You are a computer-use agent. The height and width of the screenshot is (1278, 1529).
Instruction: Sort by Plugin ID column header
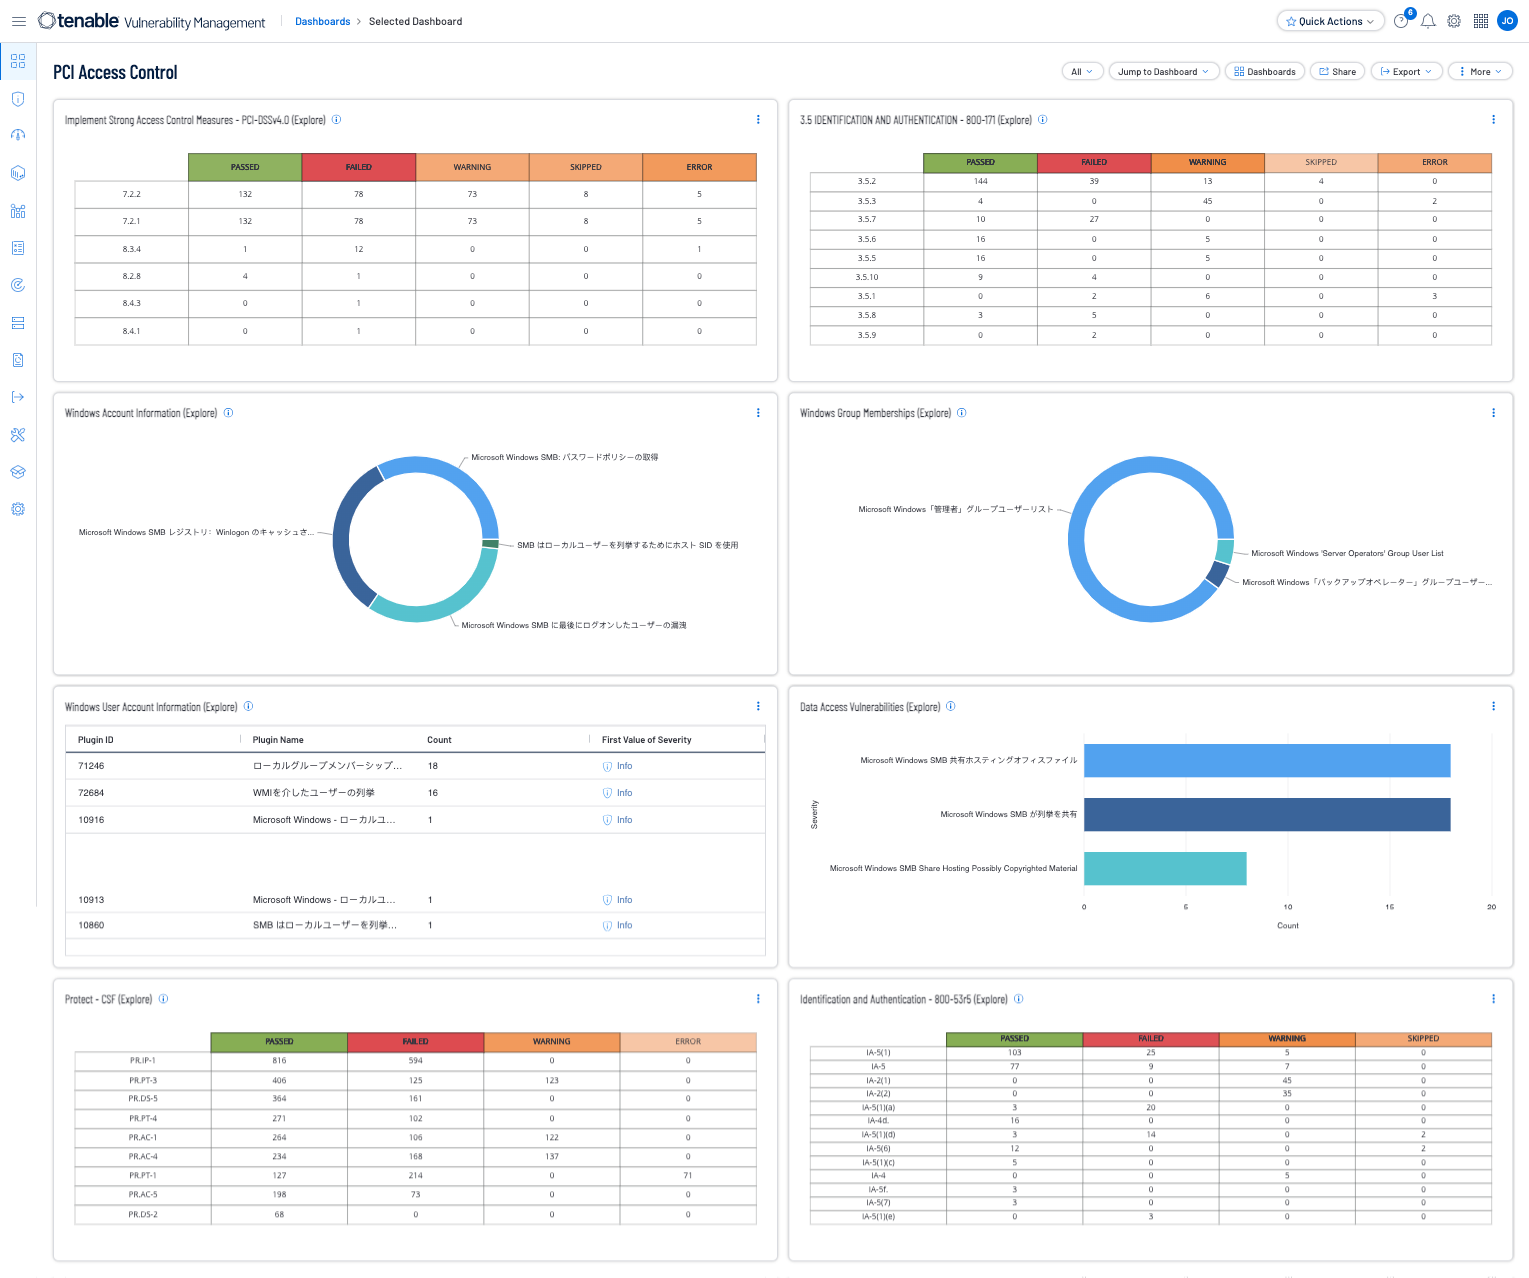[x=96, y=740]
